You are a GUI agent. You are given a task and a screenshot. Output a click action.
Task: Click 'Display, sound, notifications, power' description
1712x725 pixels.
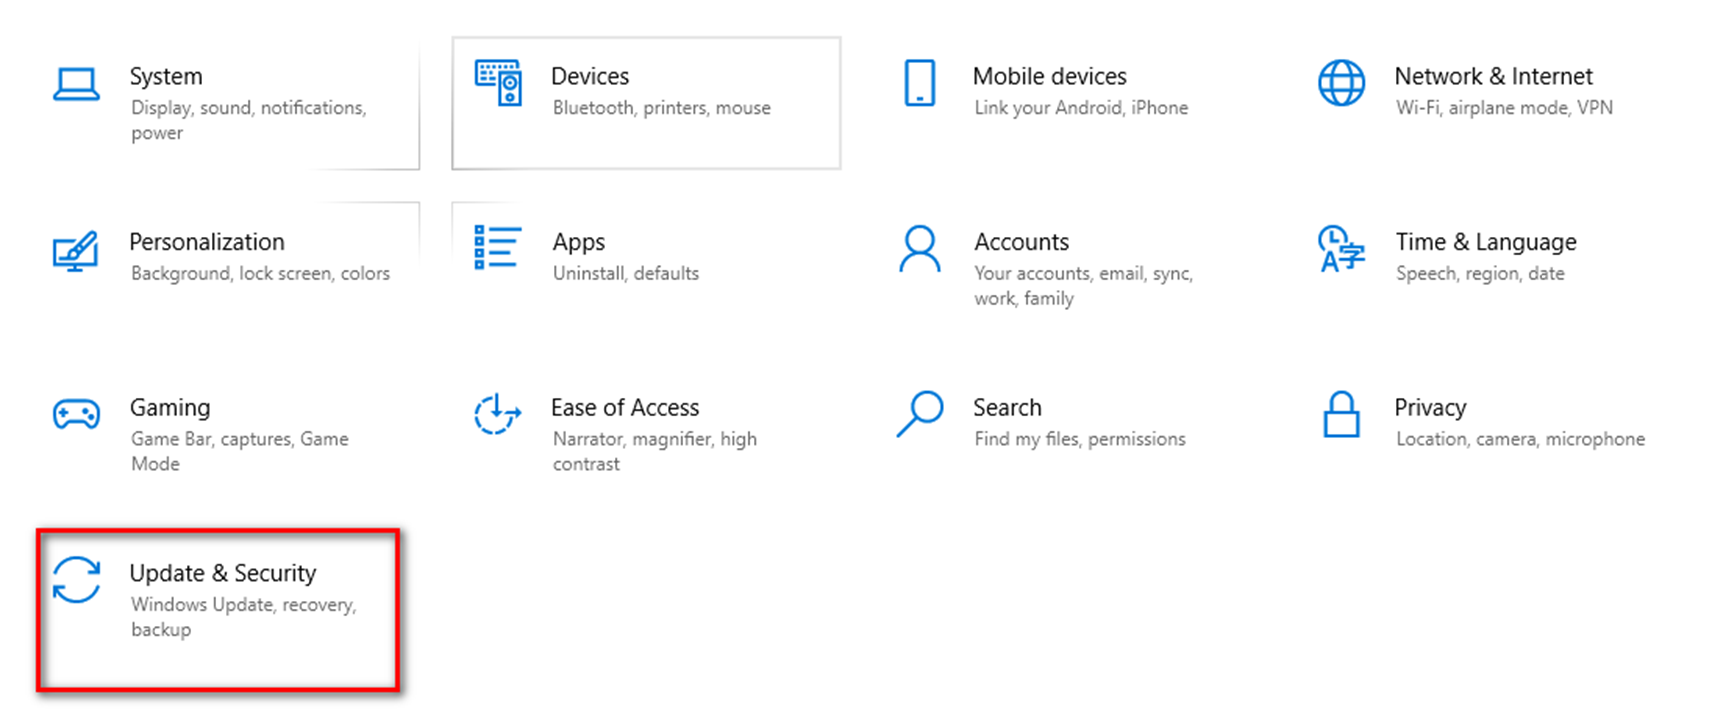(x=249, y=120)
